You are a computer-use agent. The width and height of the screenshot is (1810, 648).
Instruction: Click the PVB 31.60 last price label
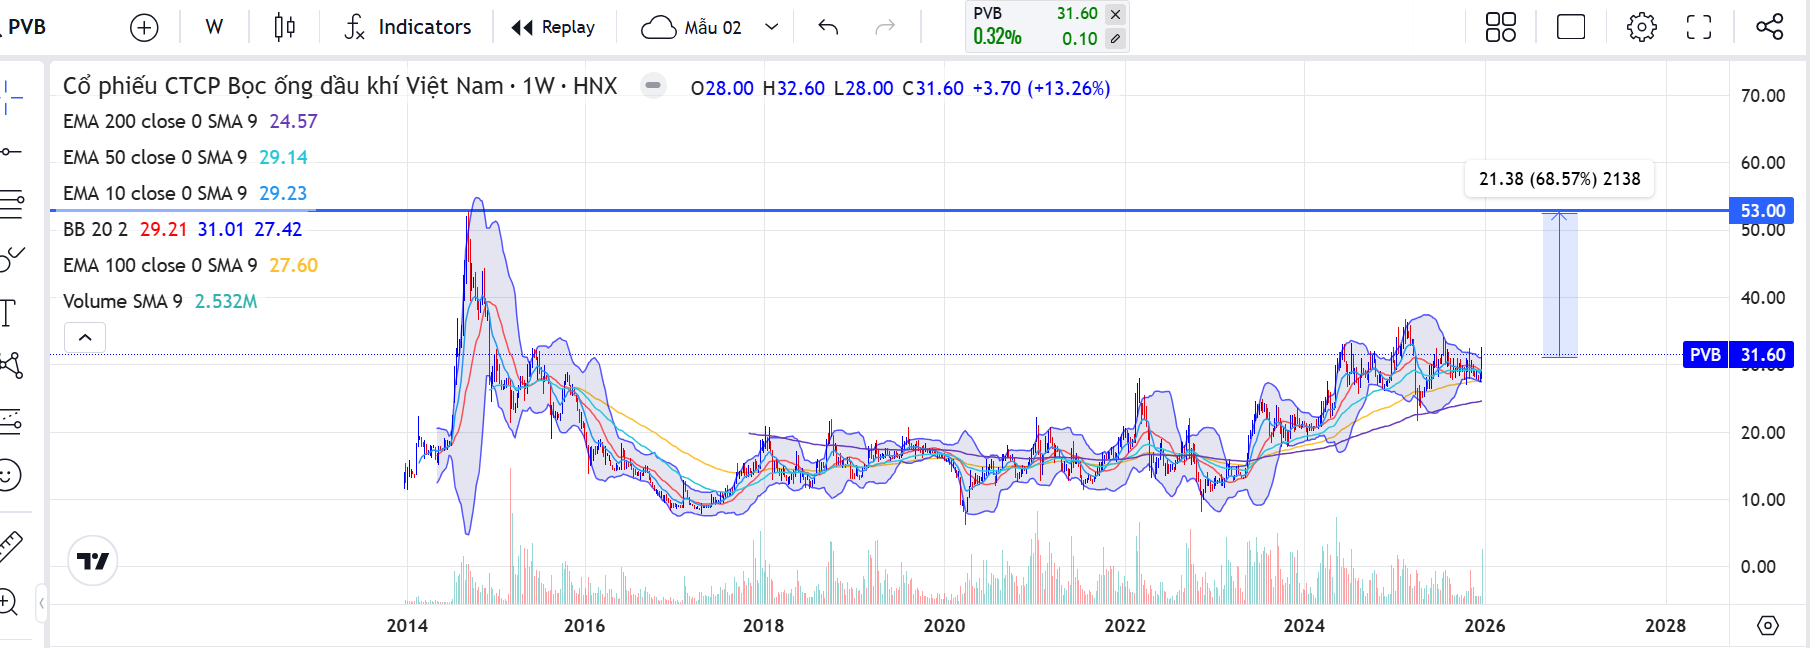[x=1739, y=355]
